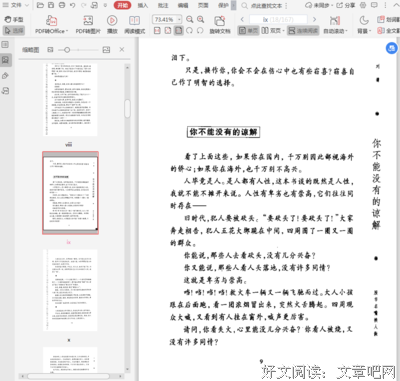
Task: Click the zoom in magnifier icon
Action: [x=200, y=19]
